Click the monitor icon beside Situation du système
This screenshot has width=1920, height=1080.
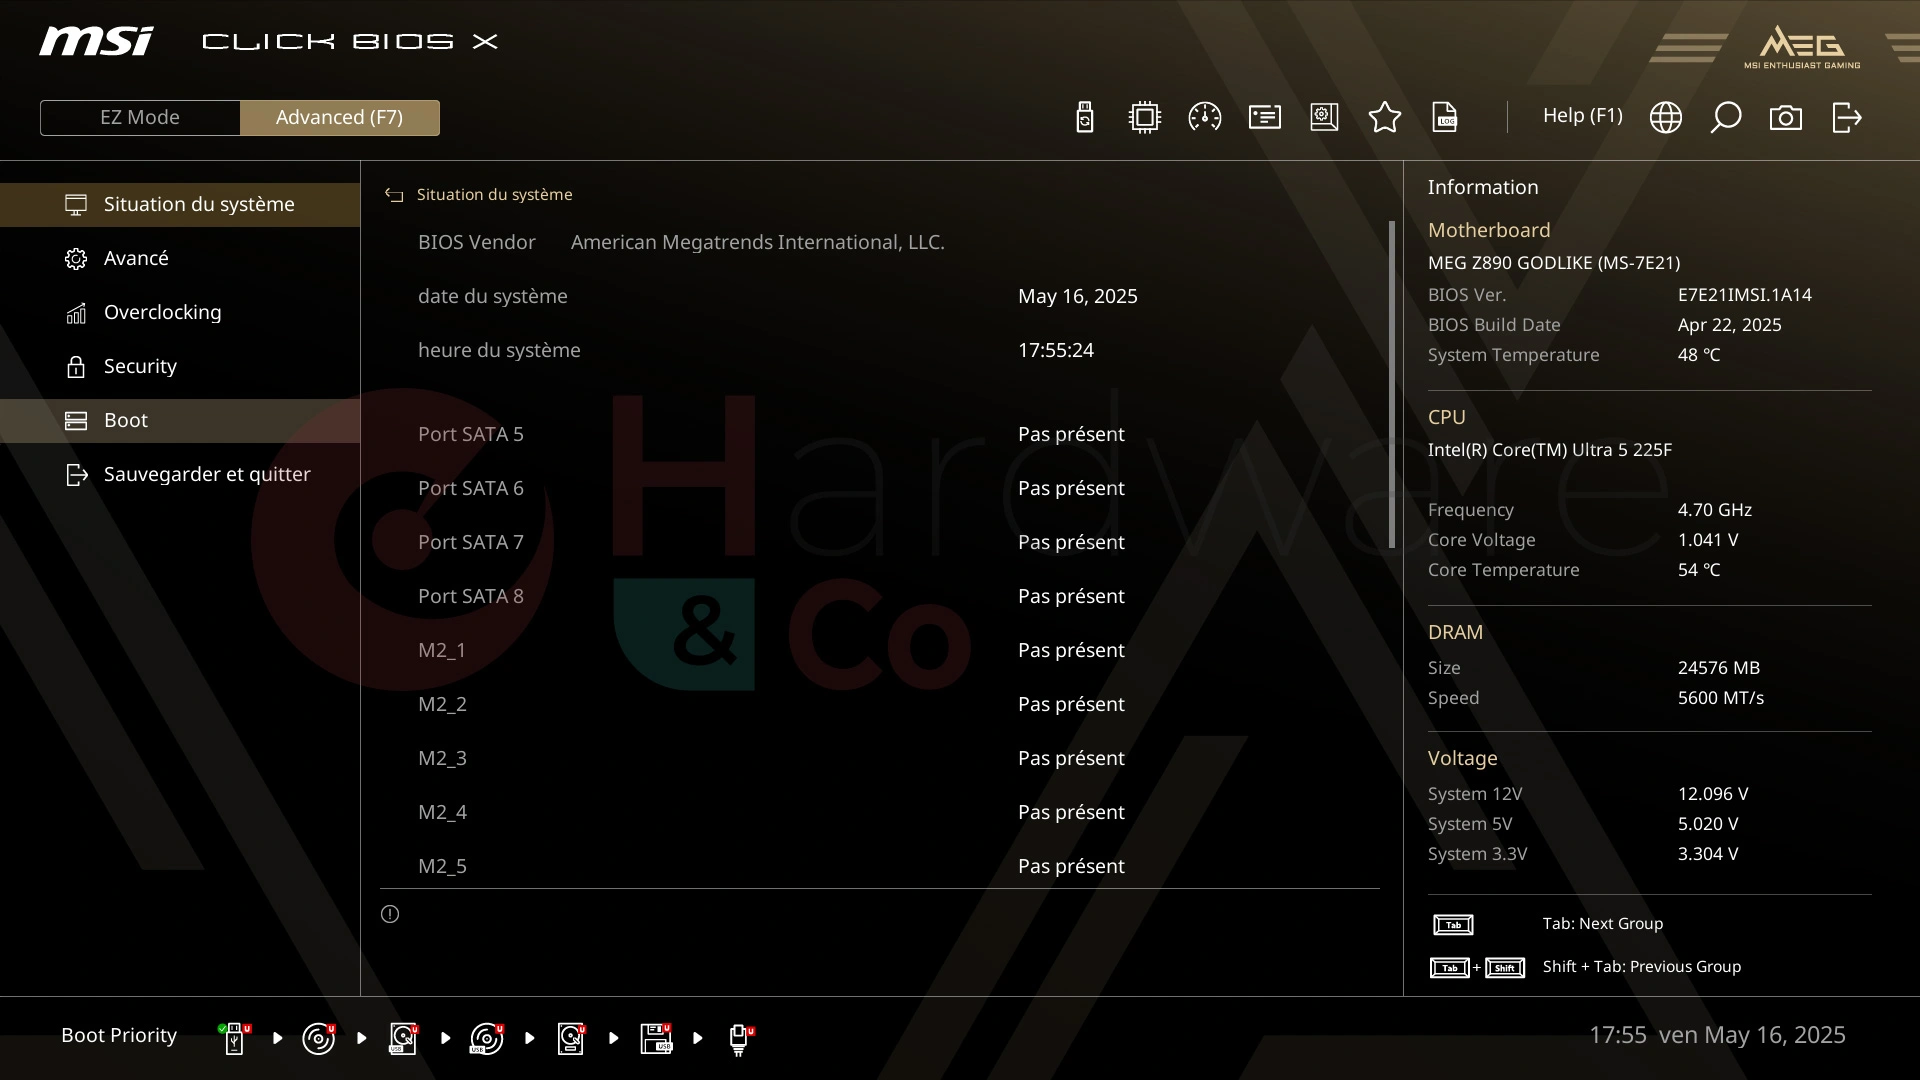[x=76, y=204]
